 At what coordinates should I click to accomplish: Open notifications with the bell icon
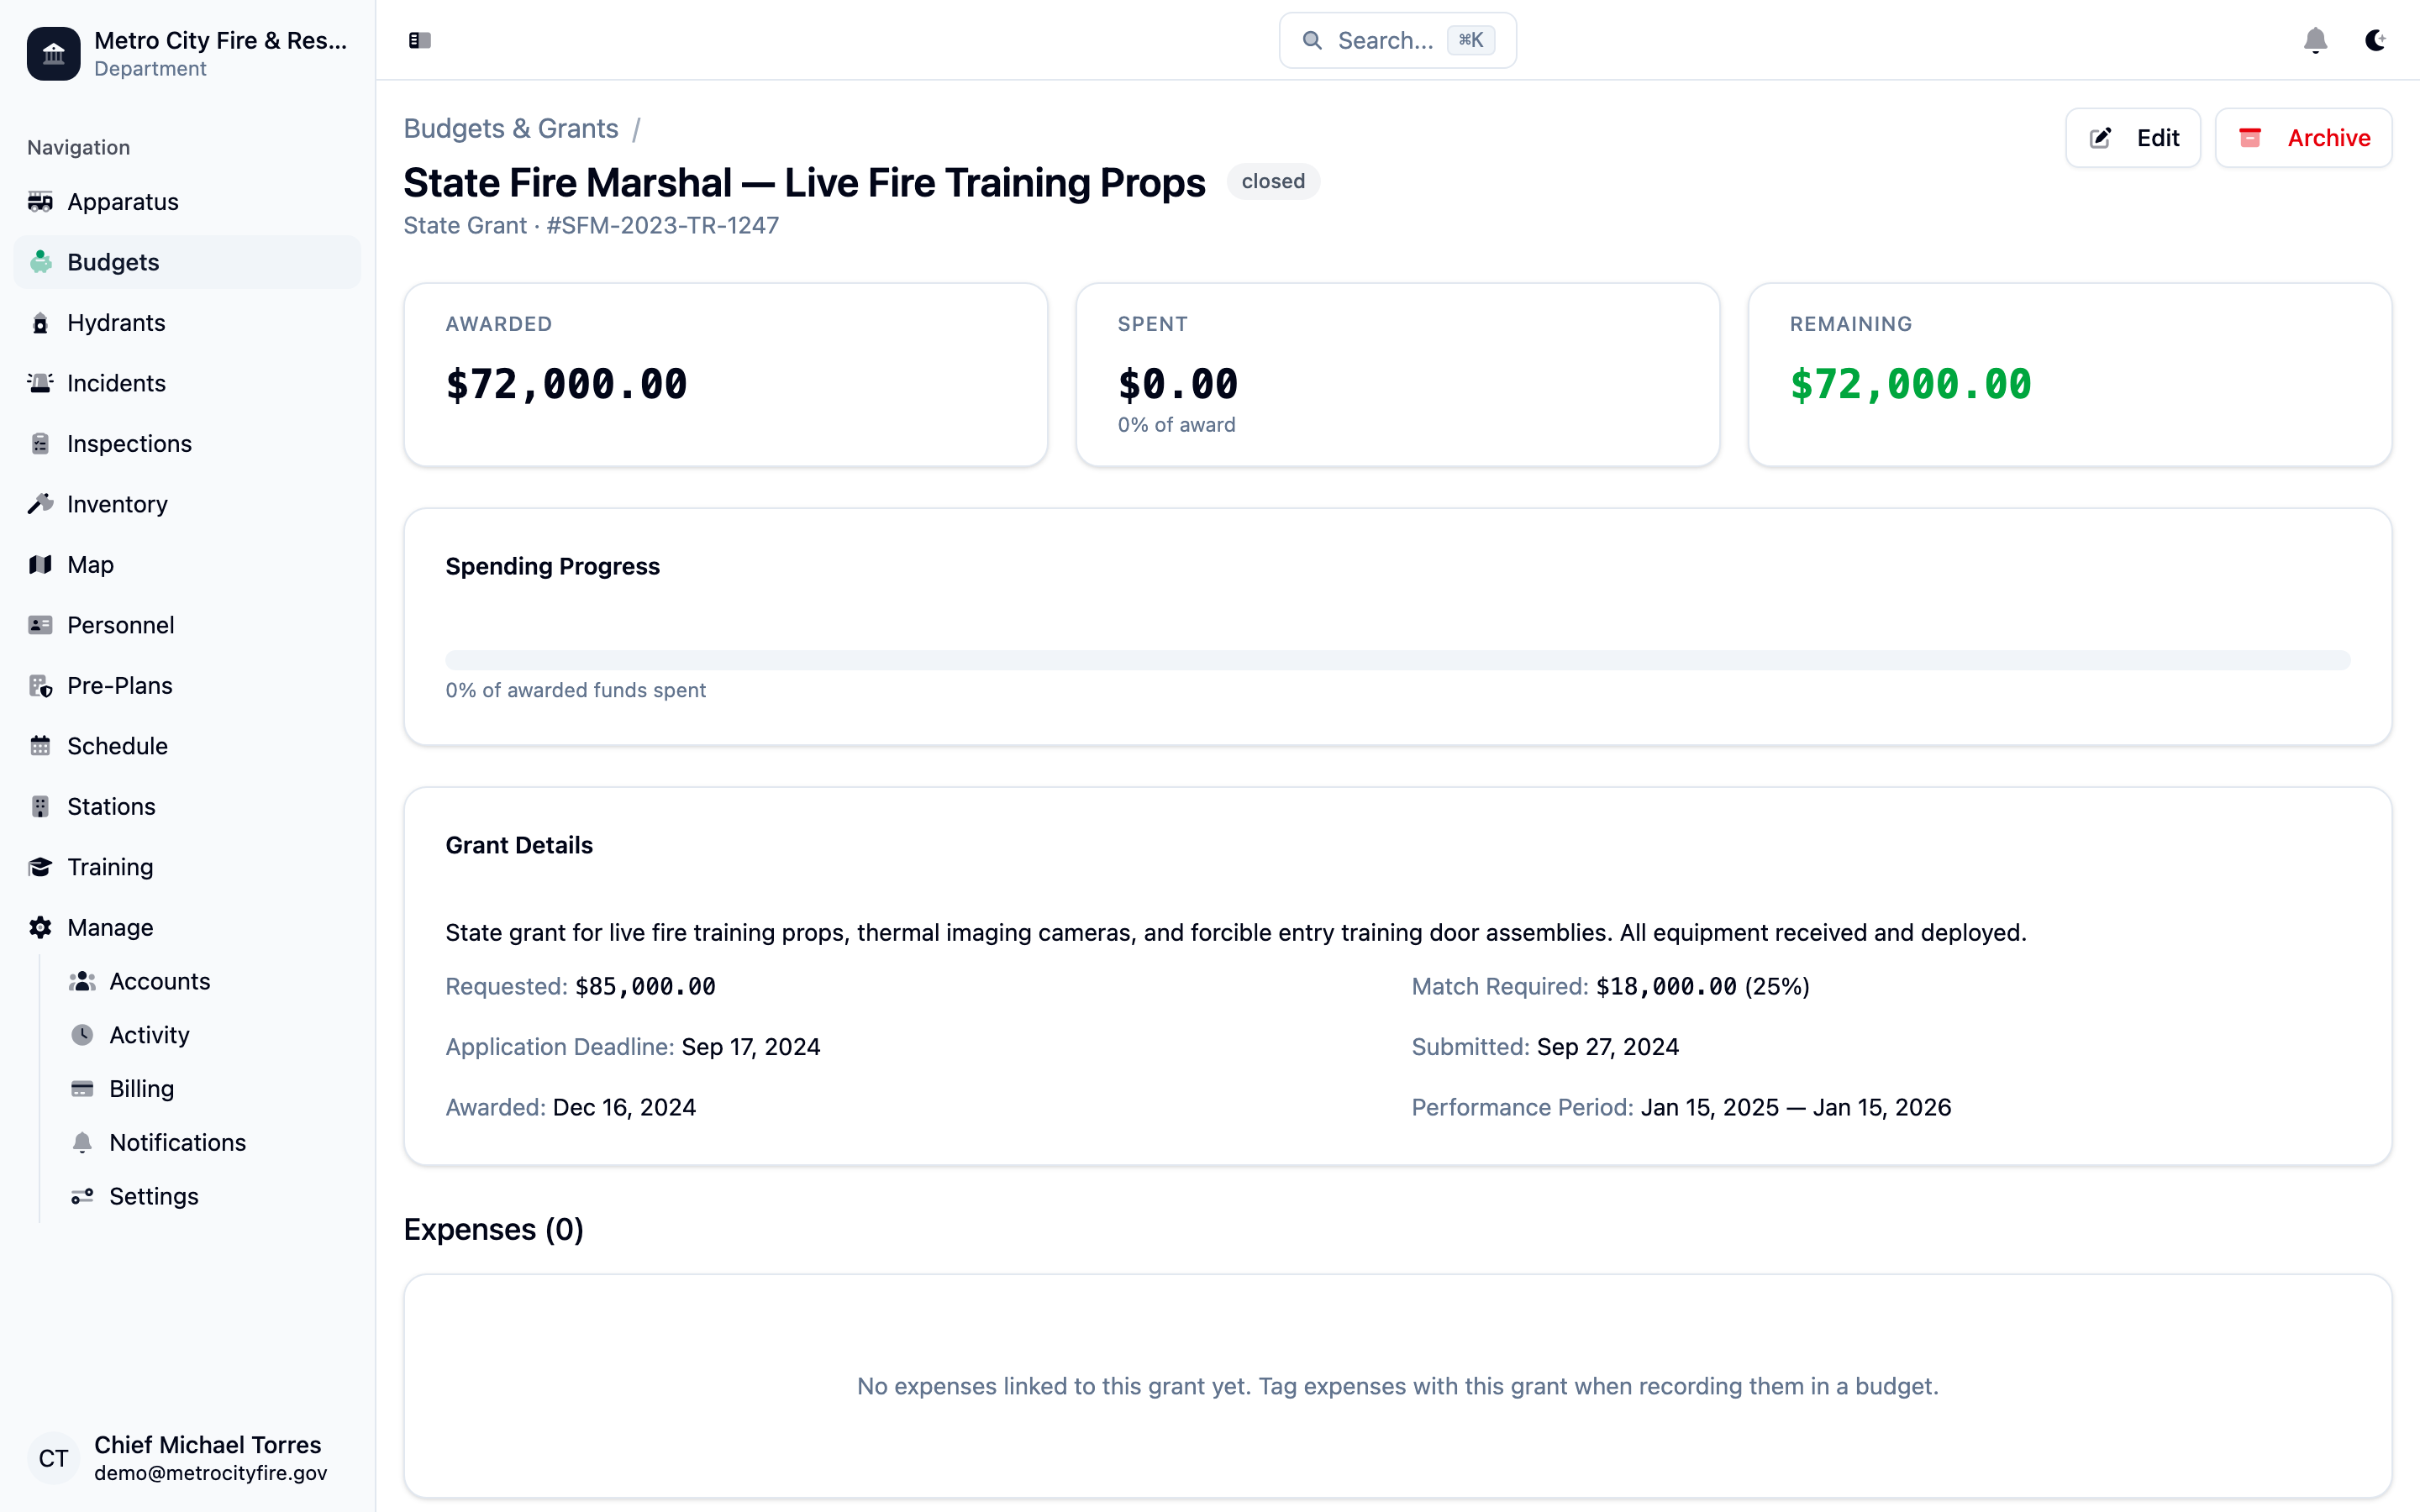[2315, 40]
